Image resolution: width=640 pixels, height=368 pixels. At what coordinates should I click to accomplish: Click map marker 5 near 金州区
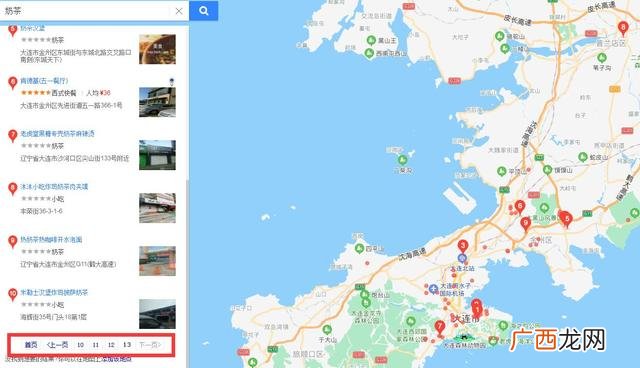pyautogui.click(x=567, y=219)
